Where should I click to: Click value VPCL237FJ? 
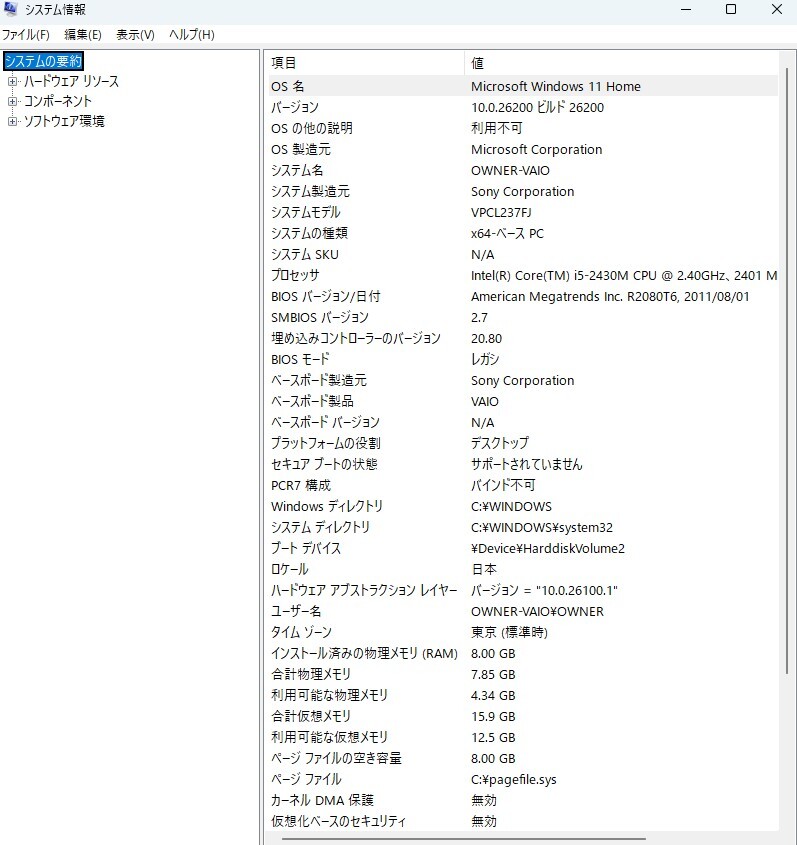pyautogui.click(x=501, y=212)
